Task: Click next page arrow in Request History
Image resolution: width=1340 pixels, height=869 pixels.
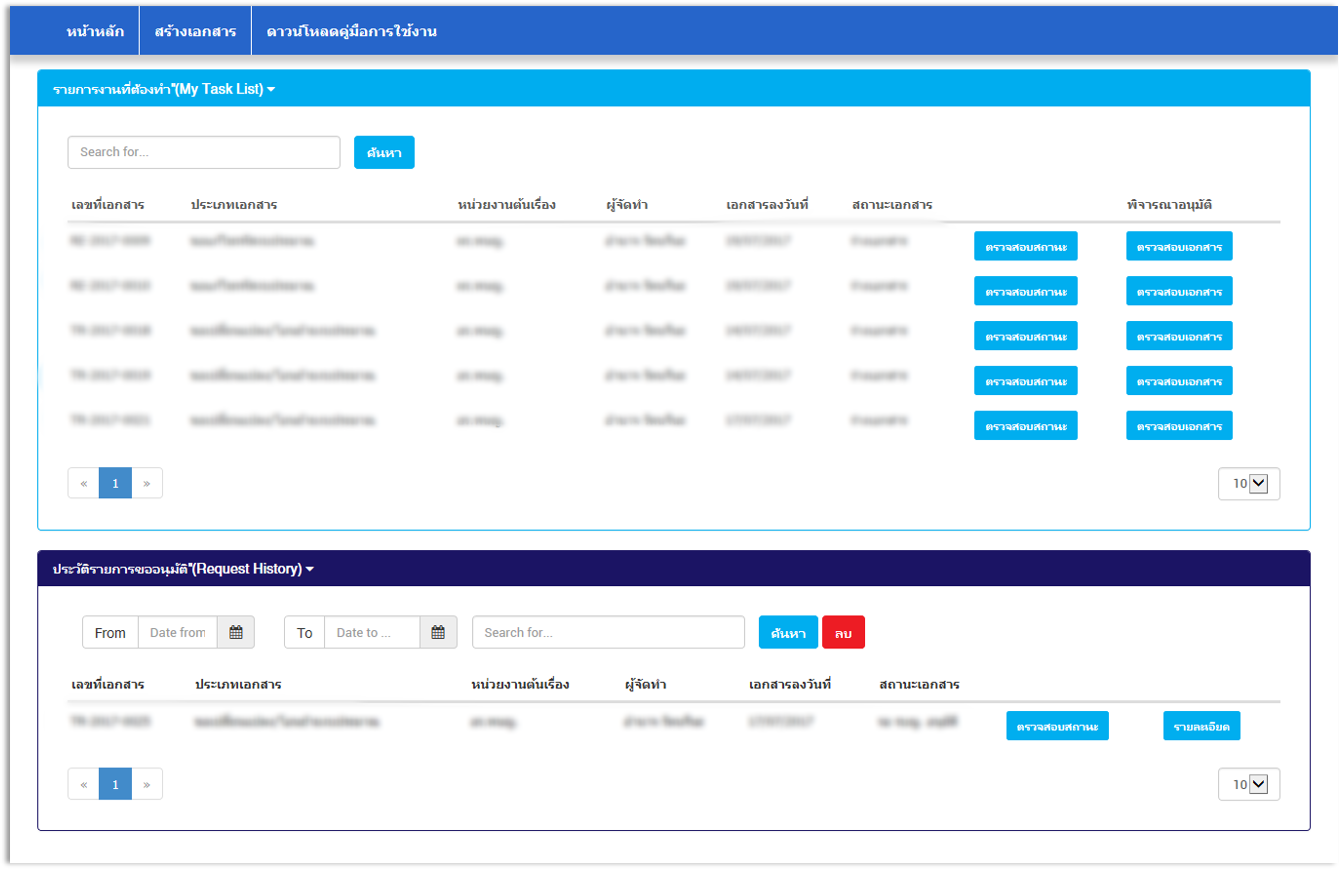Action: click(147, 784)
